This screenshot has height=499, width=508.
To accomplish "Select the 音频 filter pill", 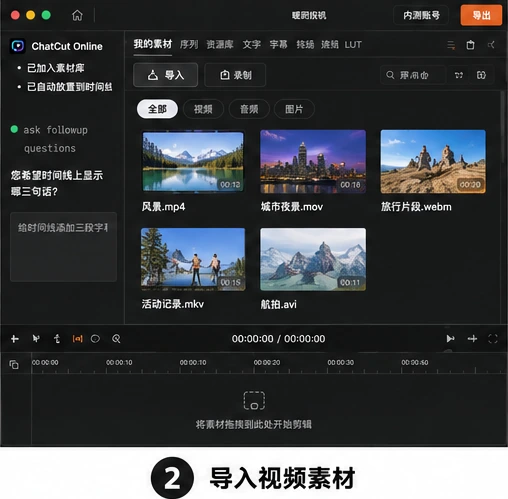I will click(249, 109).
